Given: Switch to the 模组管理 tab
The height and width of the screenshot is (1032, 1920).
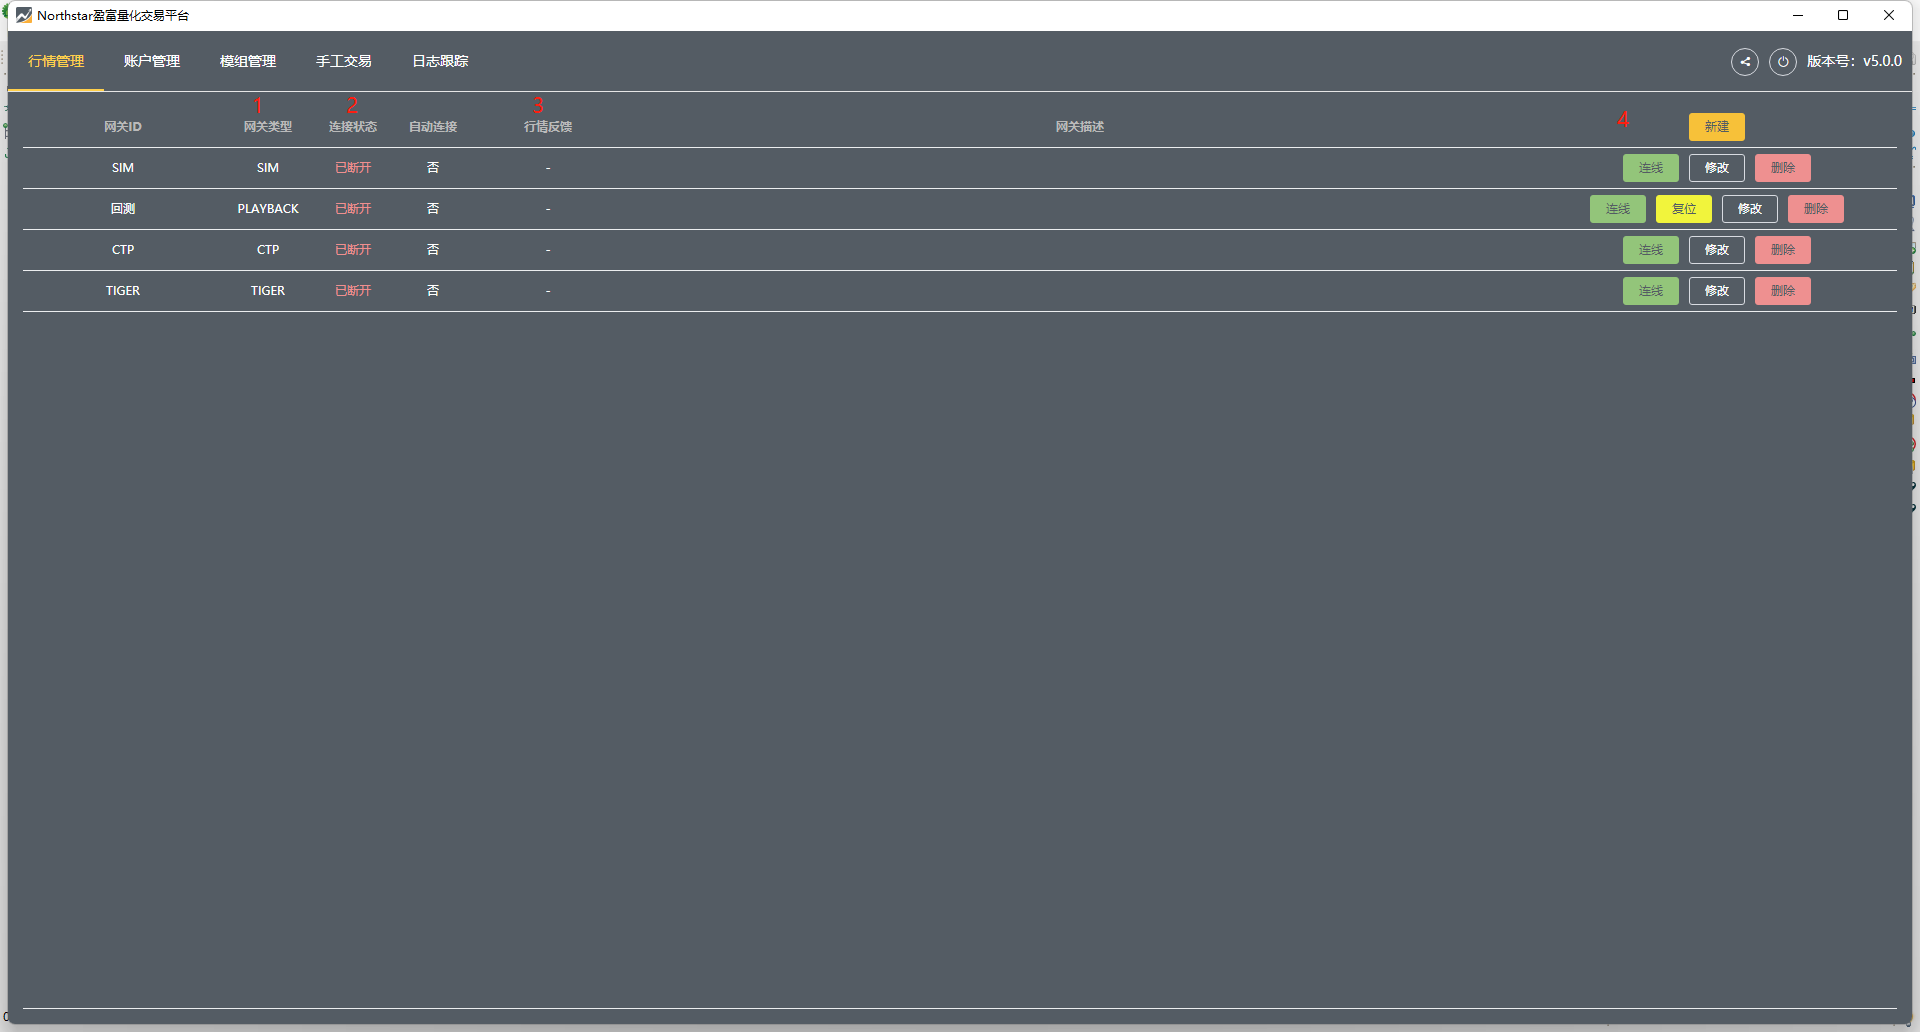Looking at the screenshot, I should [248, 62].
